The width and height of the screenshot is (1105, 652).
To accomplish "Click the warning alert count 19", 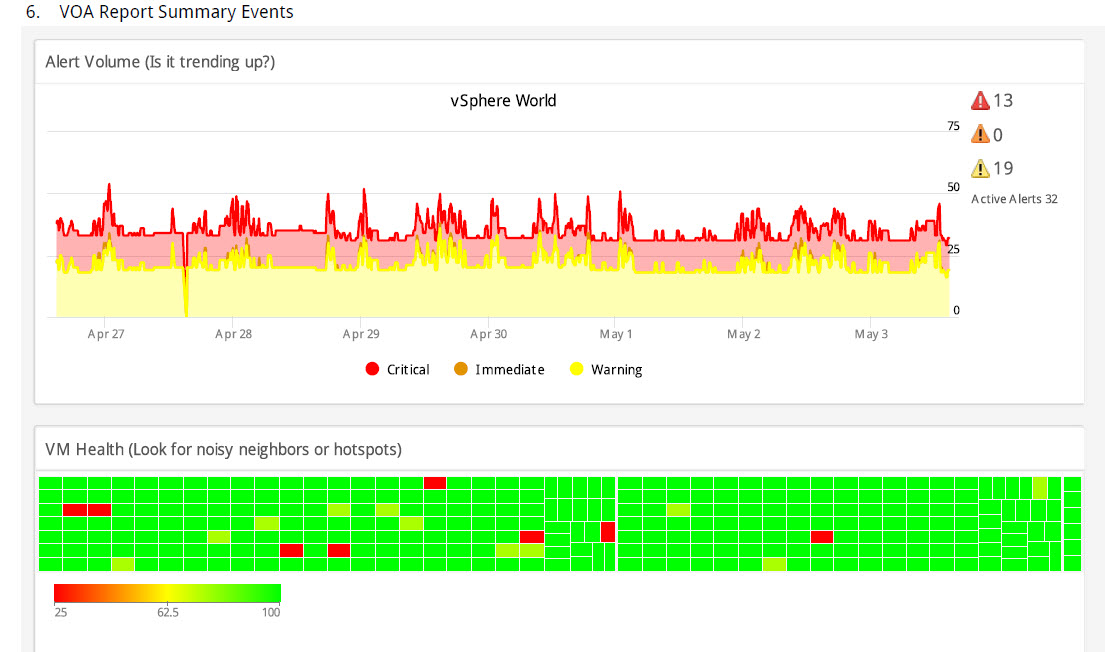I will coord(1003,169).
